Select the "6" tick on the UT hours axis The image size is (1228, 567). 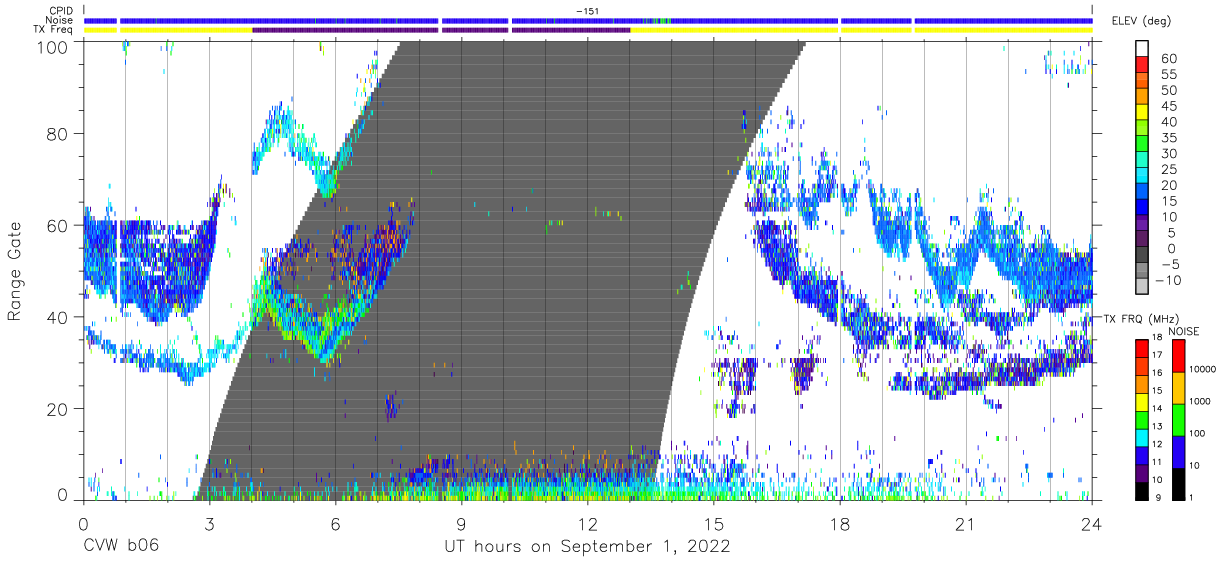click(x=335, y=524)
